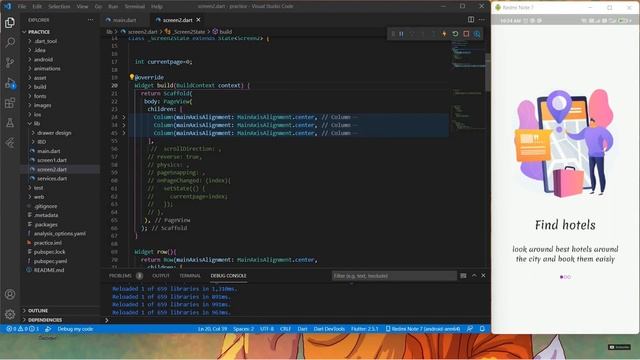Change CRLF line ending in status bar

pos(285,329)
